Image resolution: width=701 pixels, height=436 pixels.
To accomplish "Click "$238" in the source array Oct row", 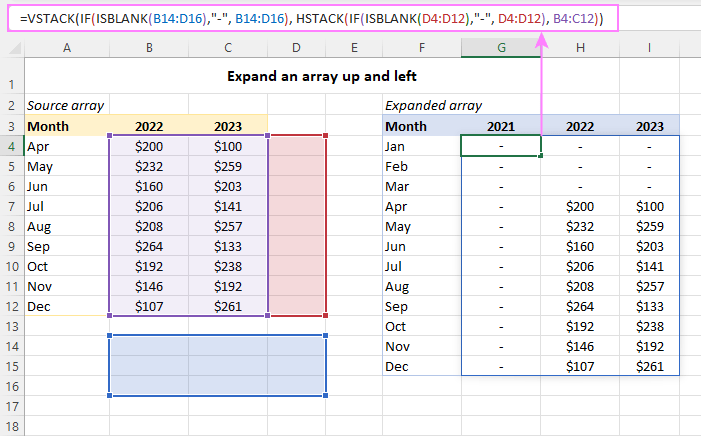I will pyautogui.click(x=228, y=267).
